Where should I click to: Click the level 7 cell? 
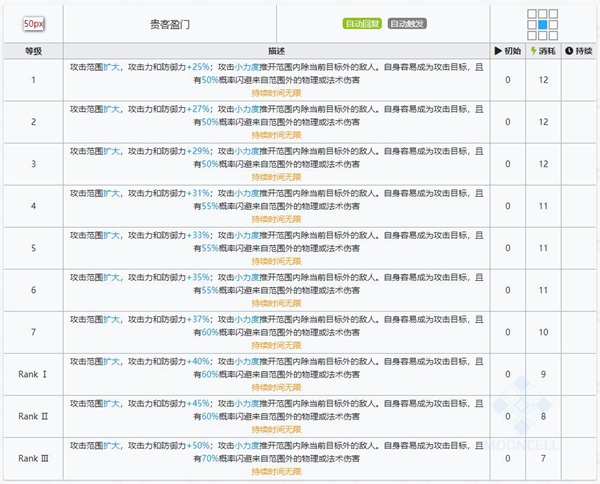point(33,332)
